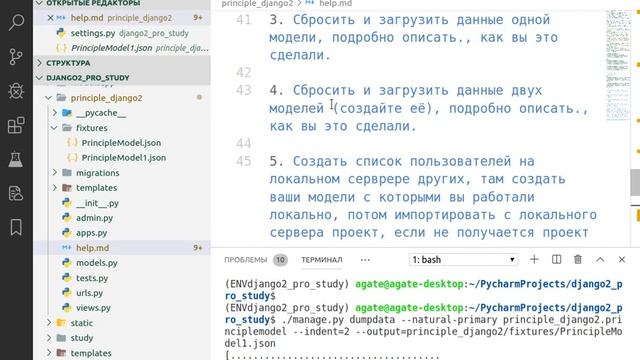Screen dimensions: 640x360
Task: Click text 'Сбросить и загрузить данные двух'
Action: point(417,90)
